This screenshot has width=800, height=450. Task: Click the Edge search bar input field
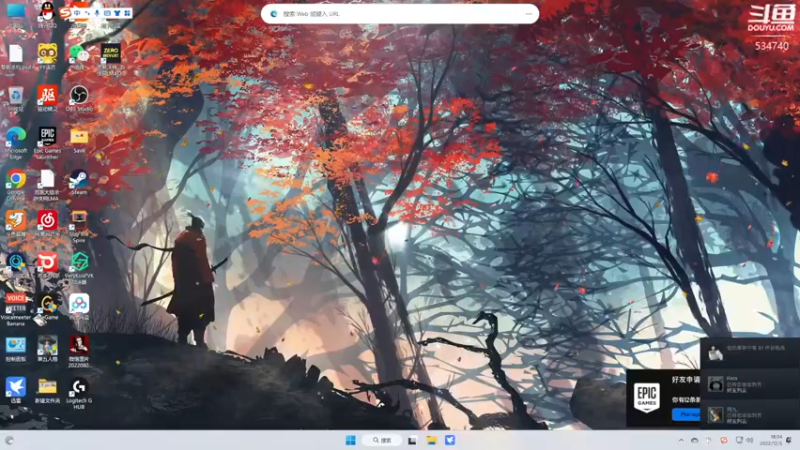(400, 14)
